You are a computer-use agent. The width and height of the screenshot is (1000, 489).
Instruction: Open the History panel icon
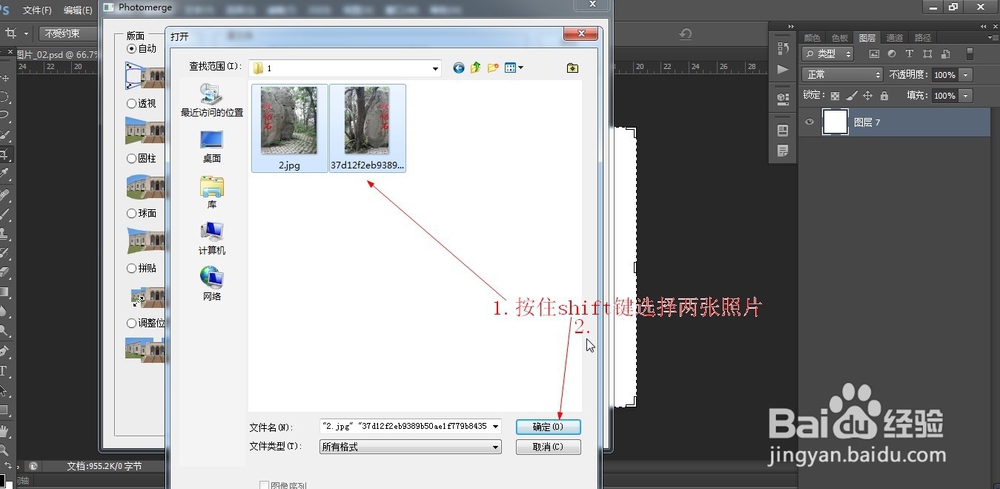pyautogui.click(x=783, y=48)
